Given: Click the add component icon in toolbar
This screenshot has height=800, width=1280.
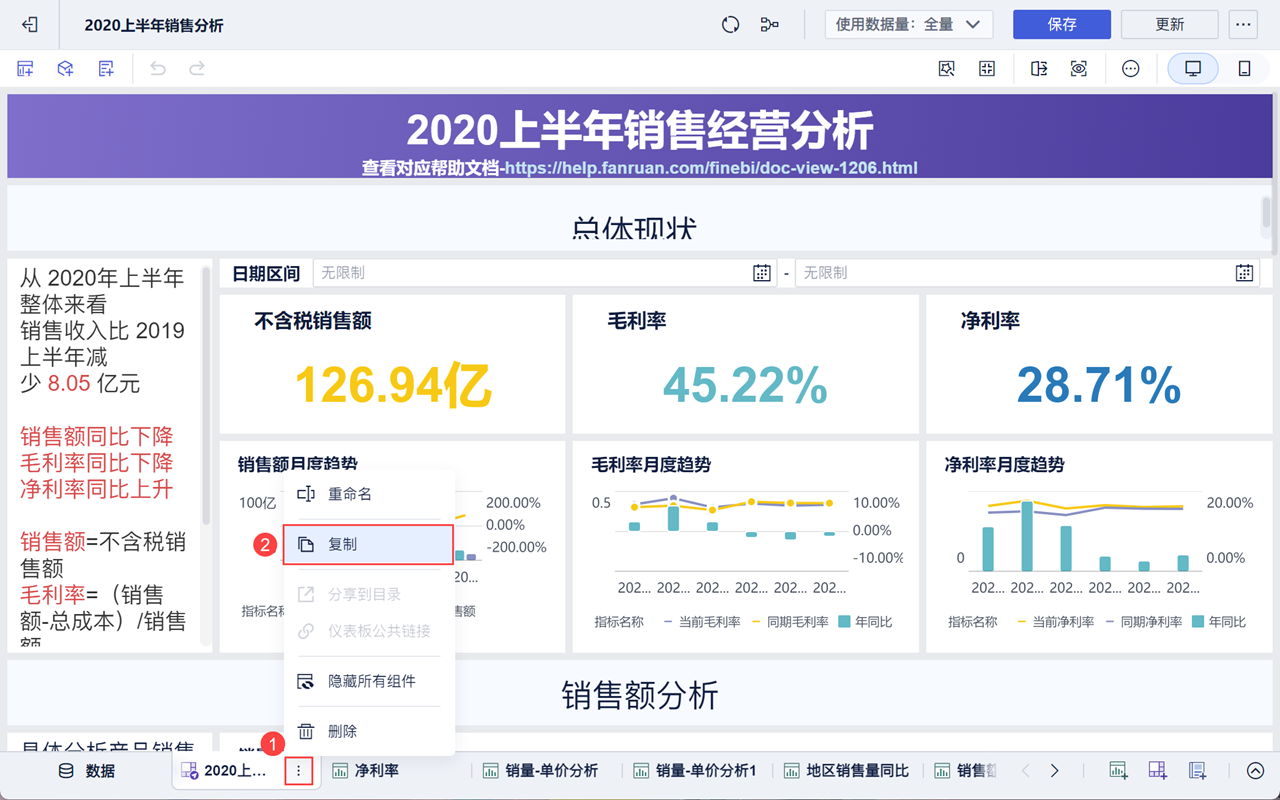Looking at the screenshot, I should point(25,69).
